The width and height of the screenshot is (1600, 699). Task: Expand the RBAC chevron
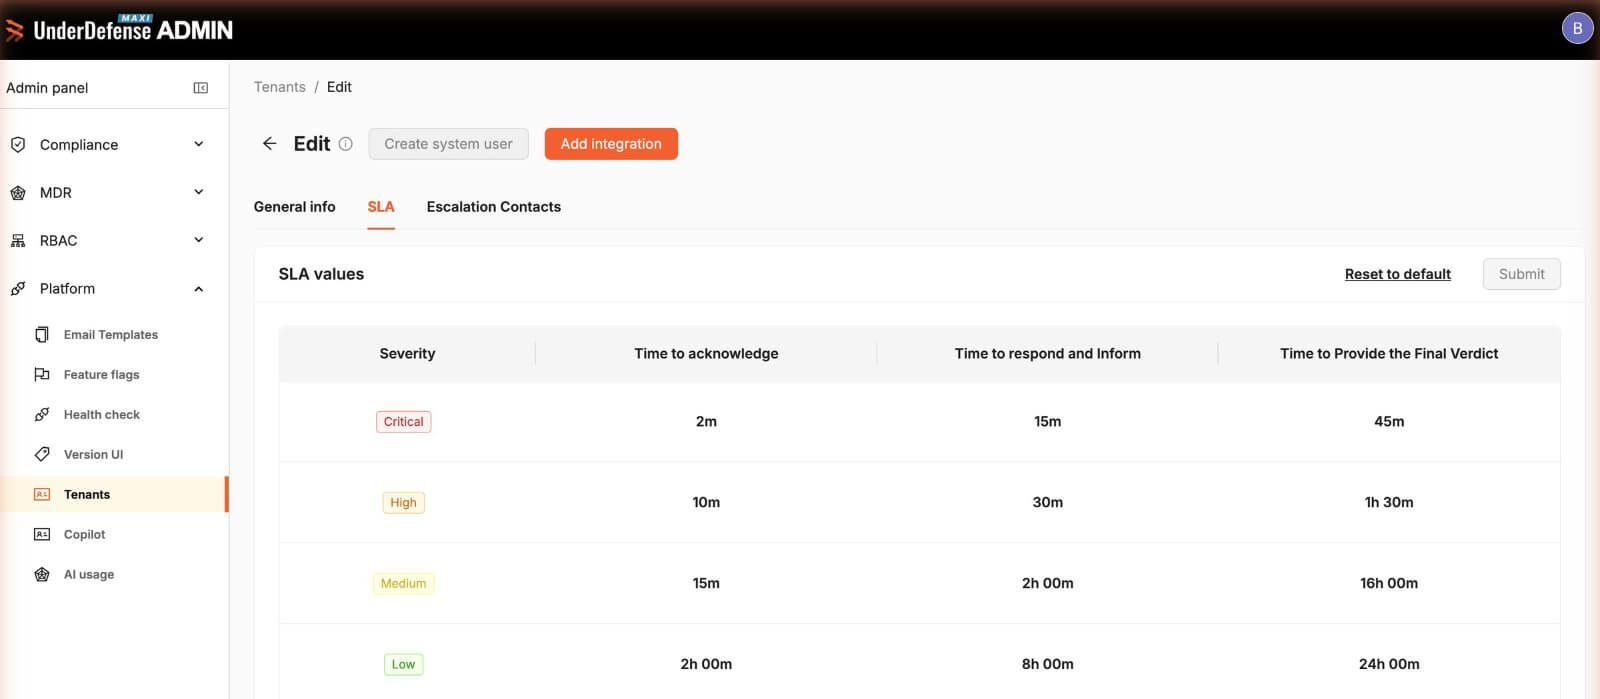point(199,240)
